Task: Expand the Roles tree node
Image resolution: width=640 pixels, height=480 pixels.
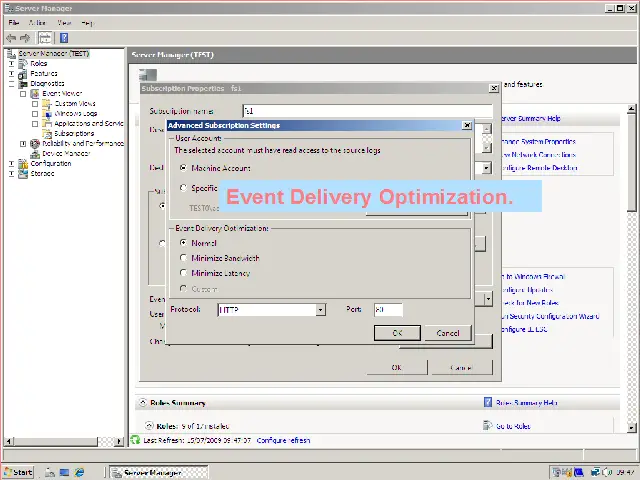Action: (12, 63)
